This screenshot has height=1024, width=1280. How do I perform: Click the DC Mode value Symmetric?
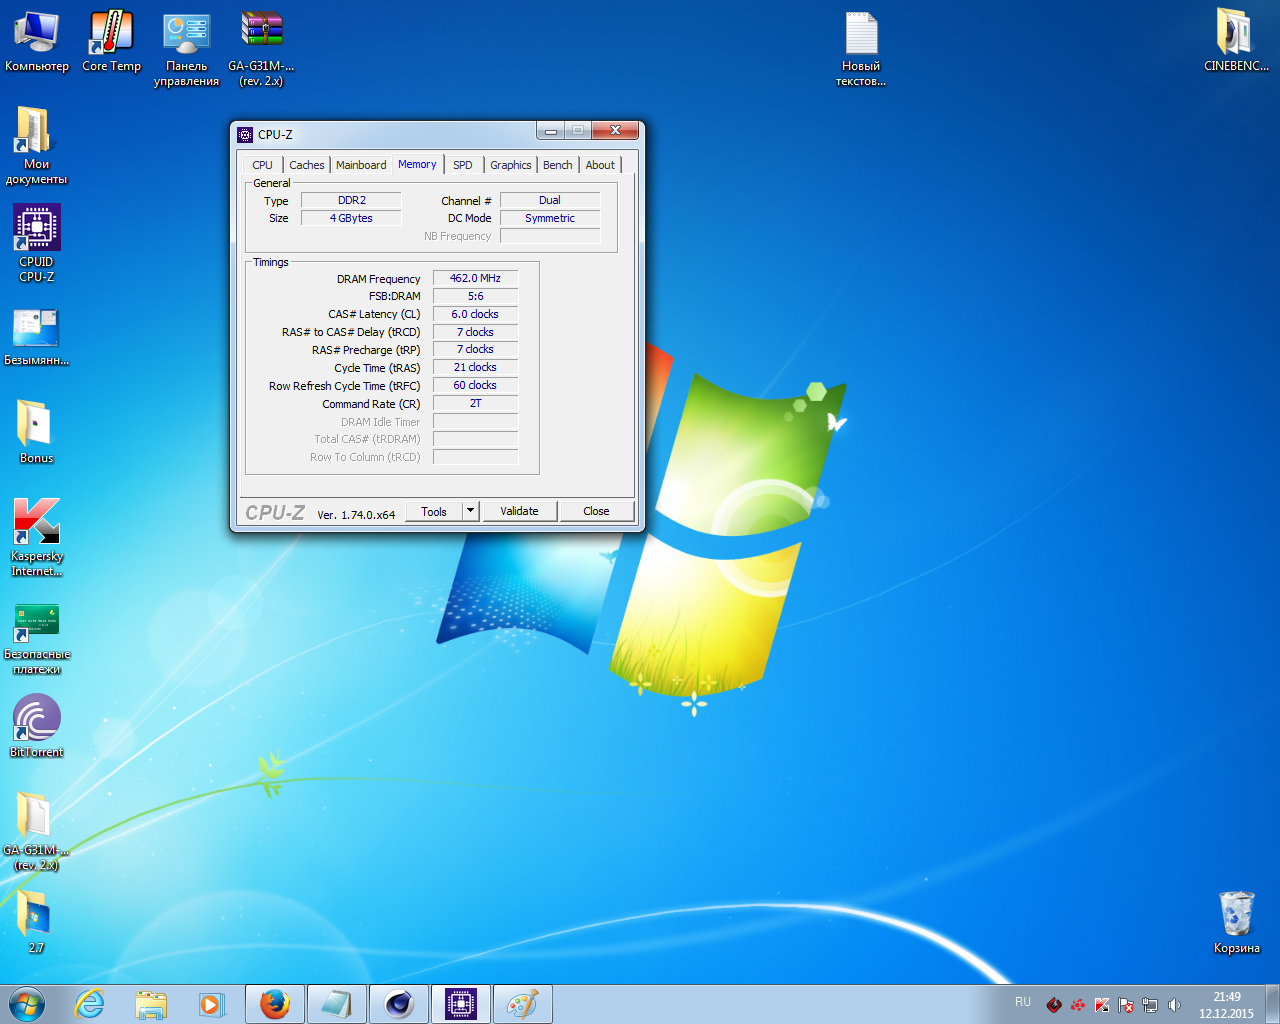point(550,218)
